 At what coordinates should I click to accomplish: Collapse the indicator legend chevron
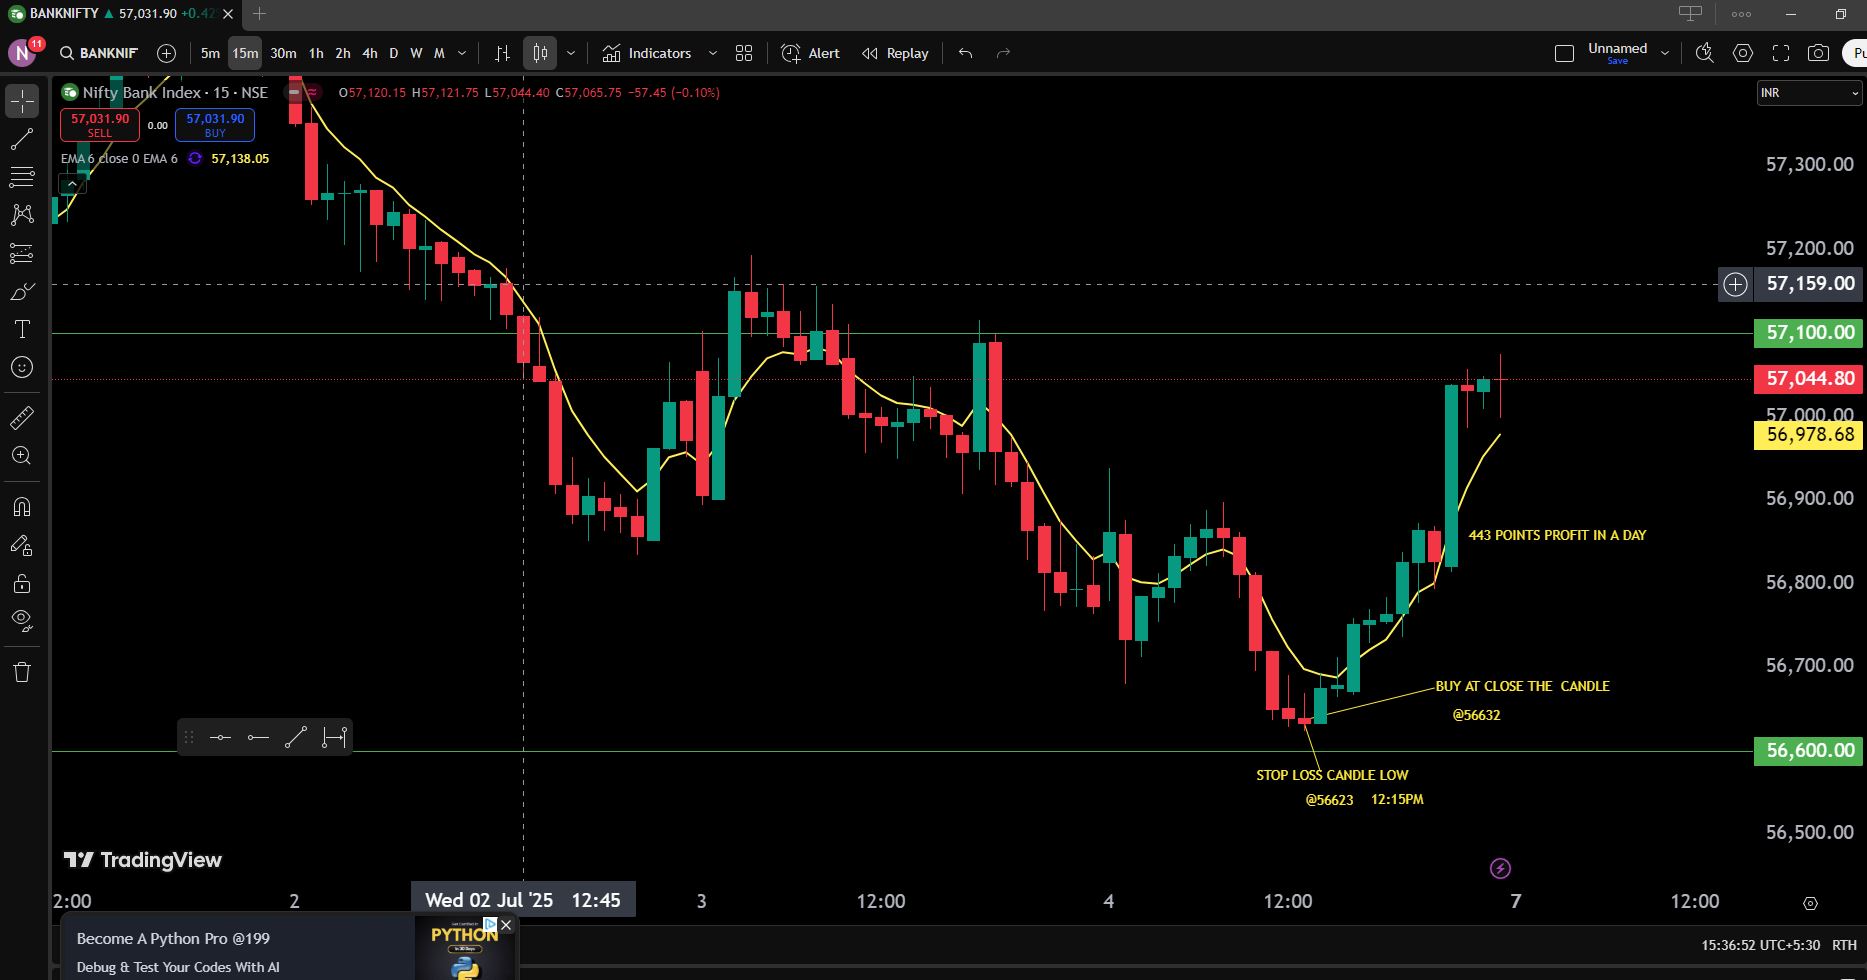(x=72, y=184)
